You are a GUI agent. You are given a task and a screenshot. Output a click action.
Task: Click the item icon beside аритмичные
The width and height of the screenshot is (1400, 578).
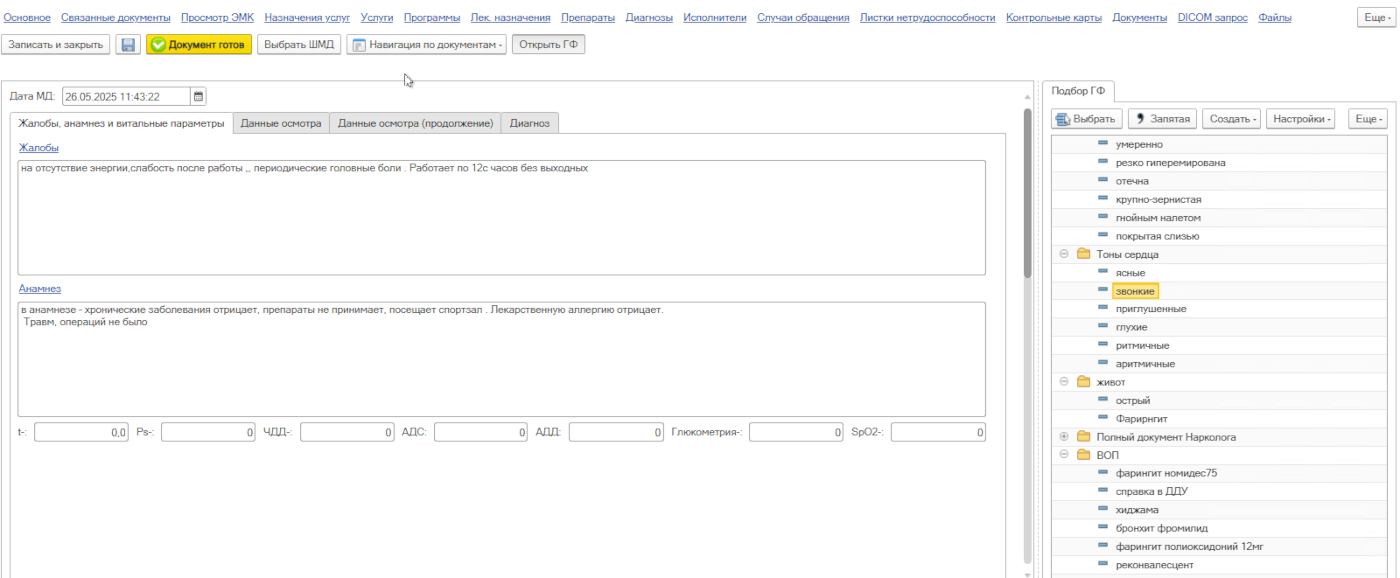(x=1103, y=363)
